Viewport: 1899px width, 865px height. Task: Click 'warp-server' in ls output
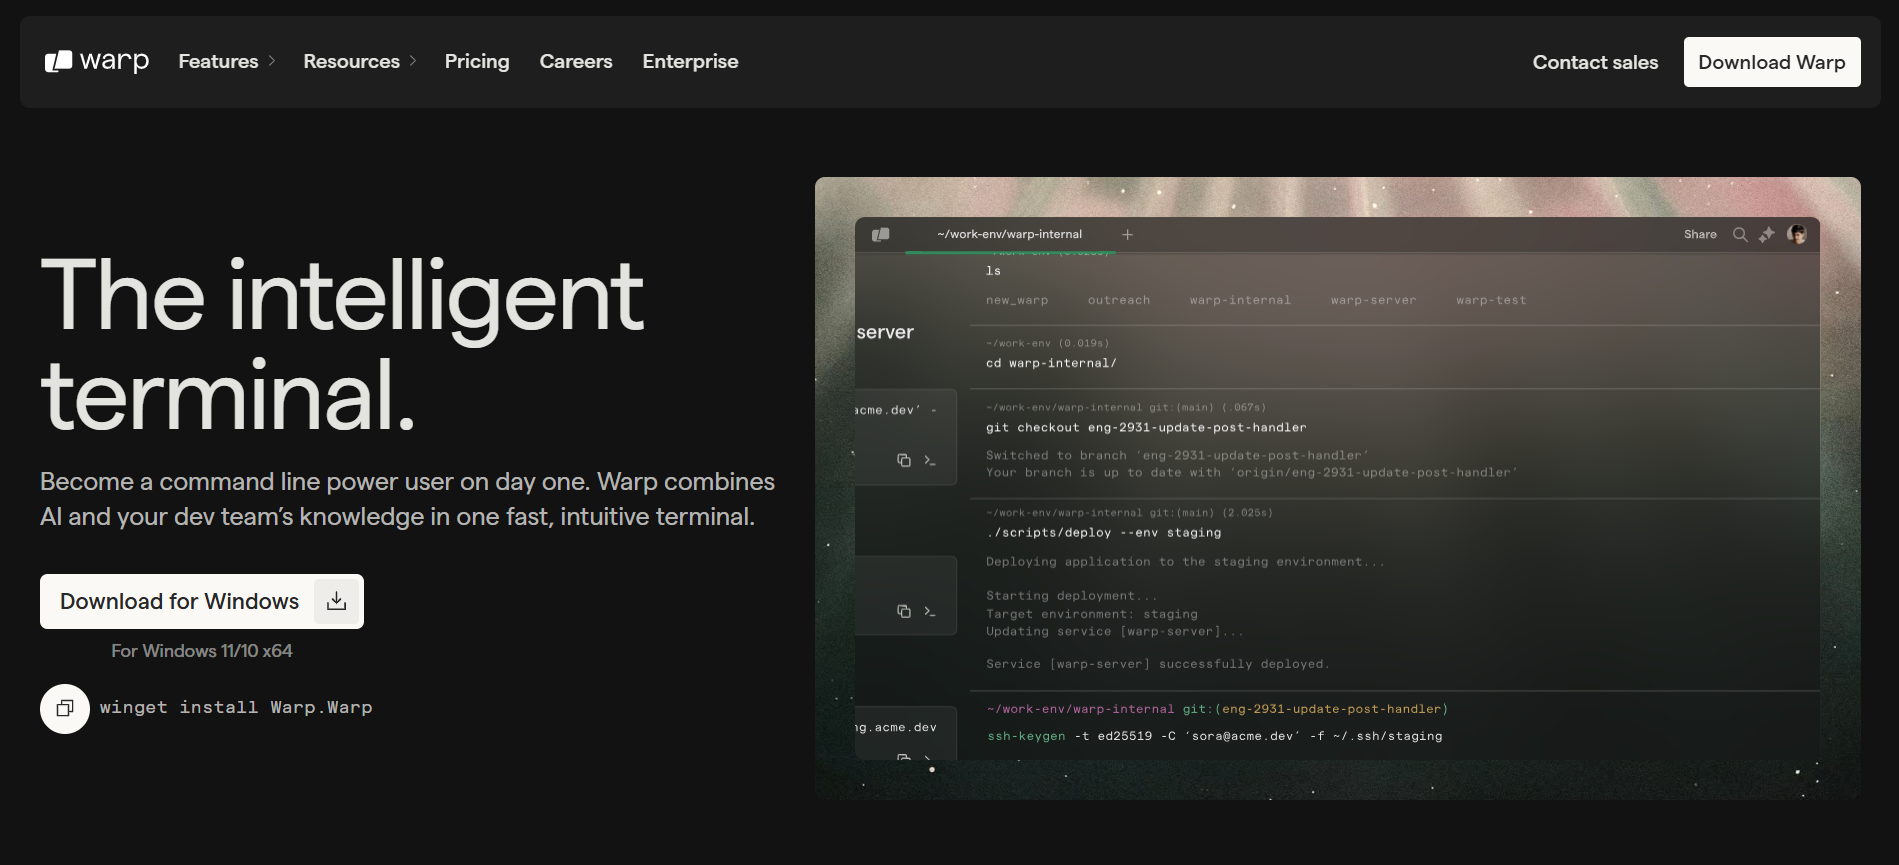click(x=1373, y=300)
